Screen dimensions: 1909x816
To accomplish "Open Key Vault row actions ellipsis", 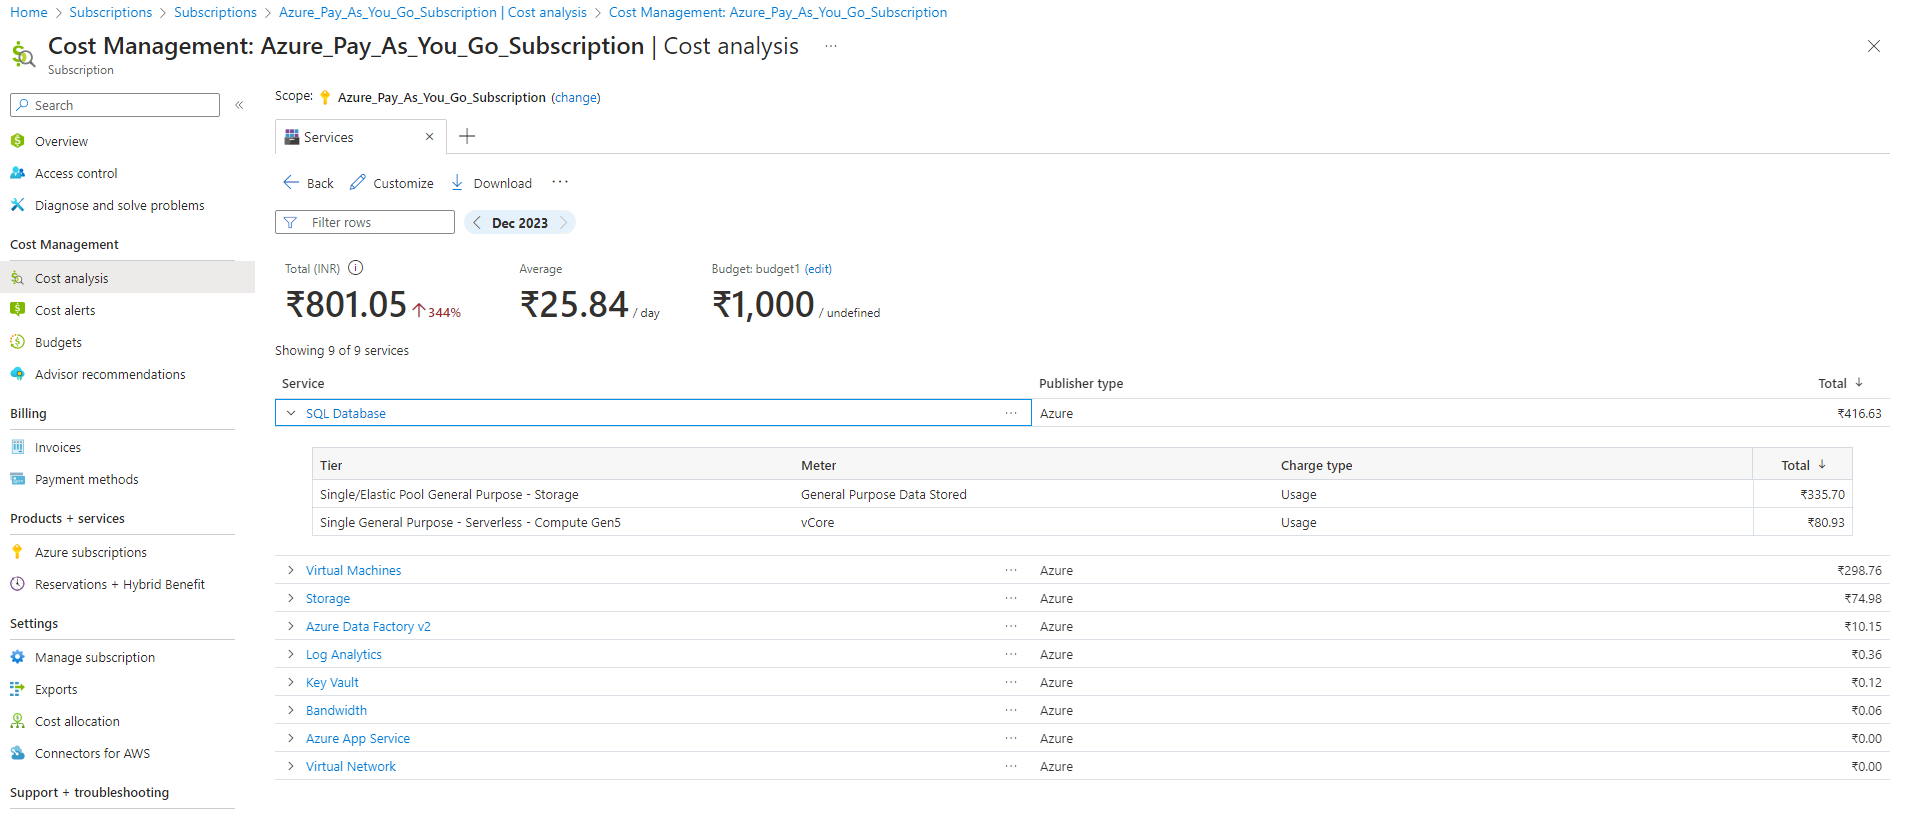I will (1011, 682).
